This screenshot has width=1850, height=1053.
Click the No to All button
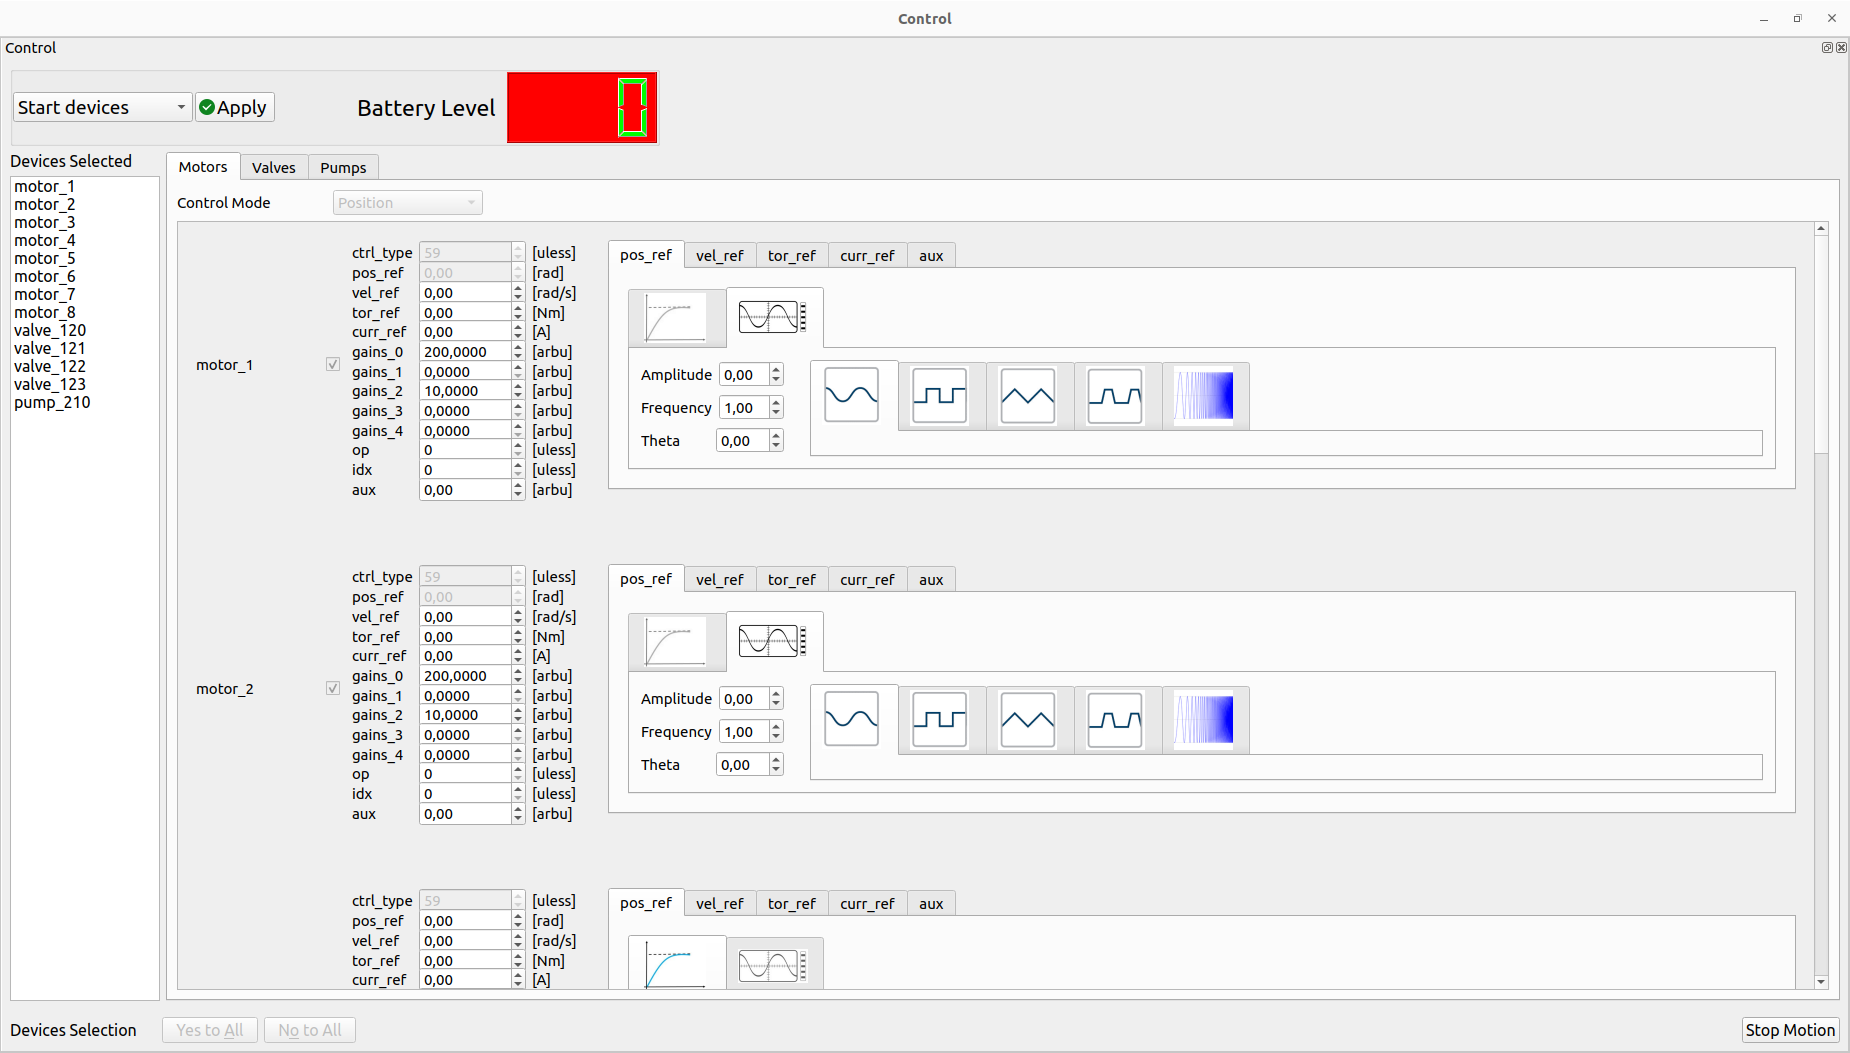click(310, 1030)
